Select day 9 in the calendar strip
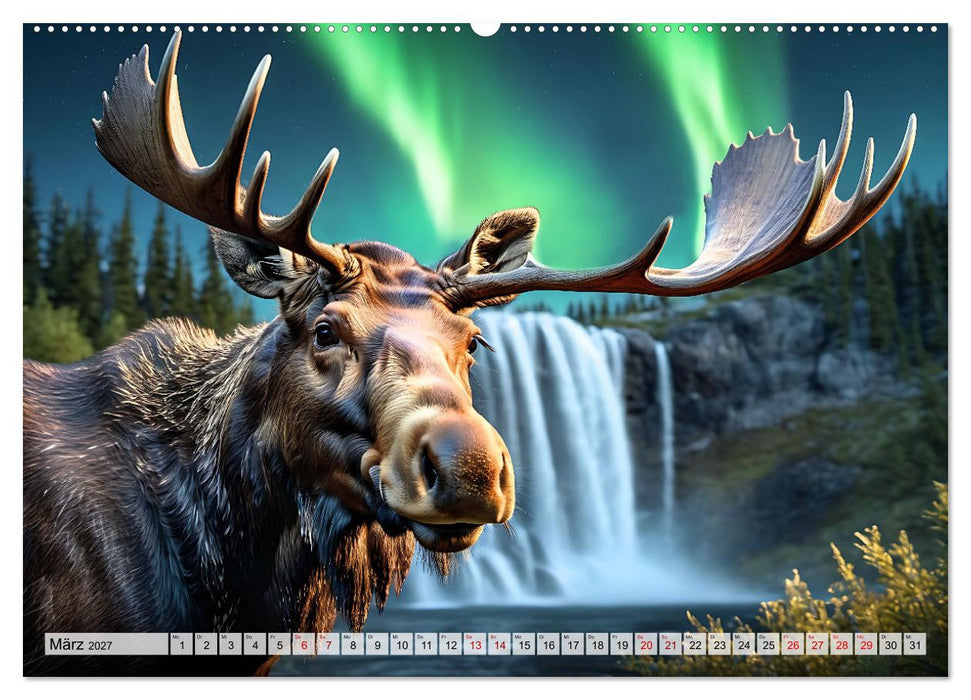 click(377, 644)
